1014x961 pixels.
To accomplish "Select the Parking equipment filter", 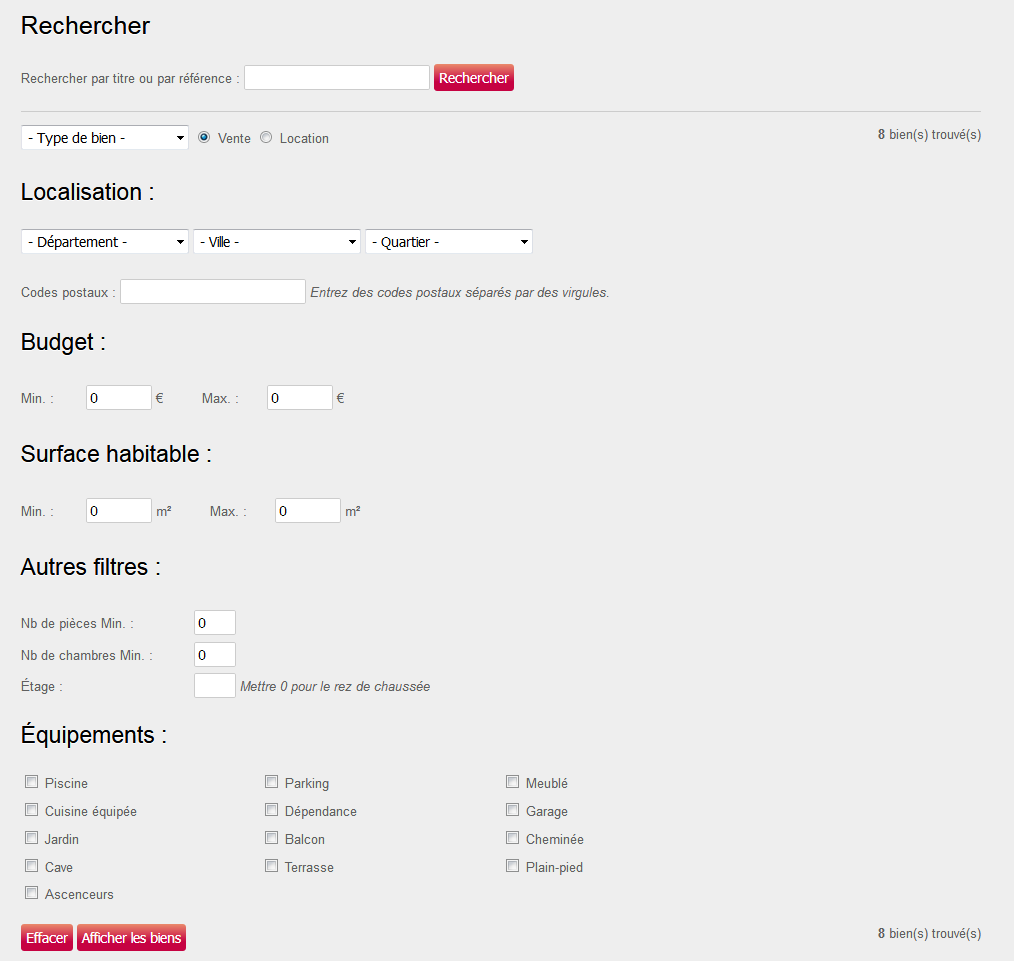I will click(271, 781).
